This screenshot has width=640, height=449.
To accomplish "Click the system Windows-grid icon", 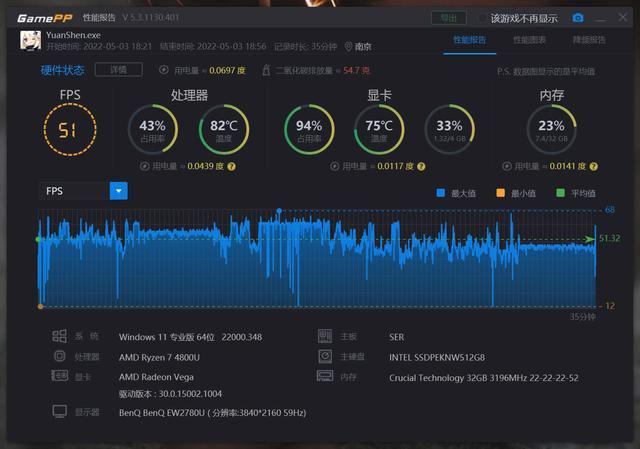I will pyautogui.click(x=59, y=336).
